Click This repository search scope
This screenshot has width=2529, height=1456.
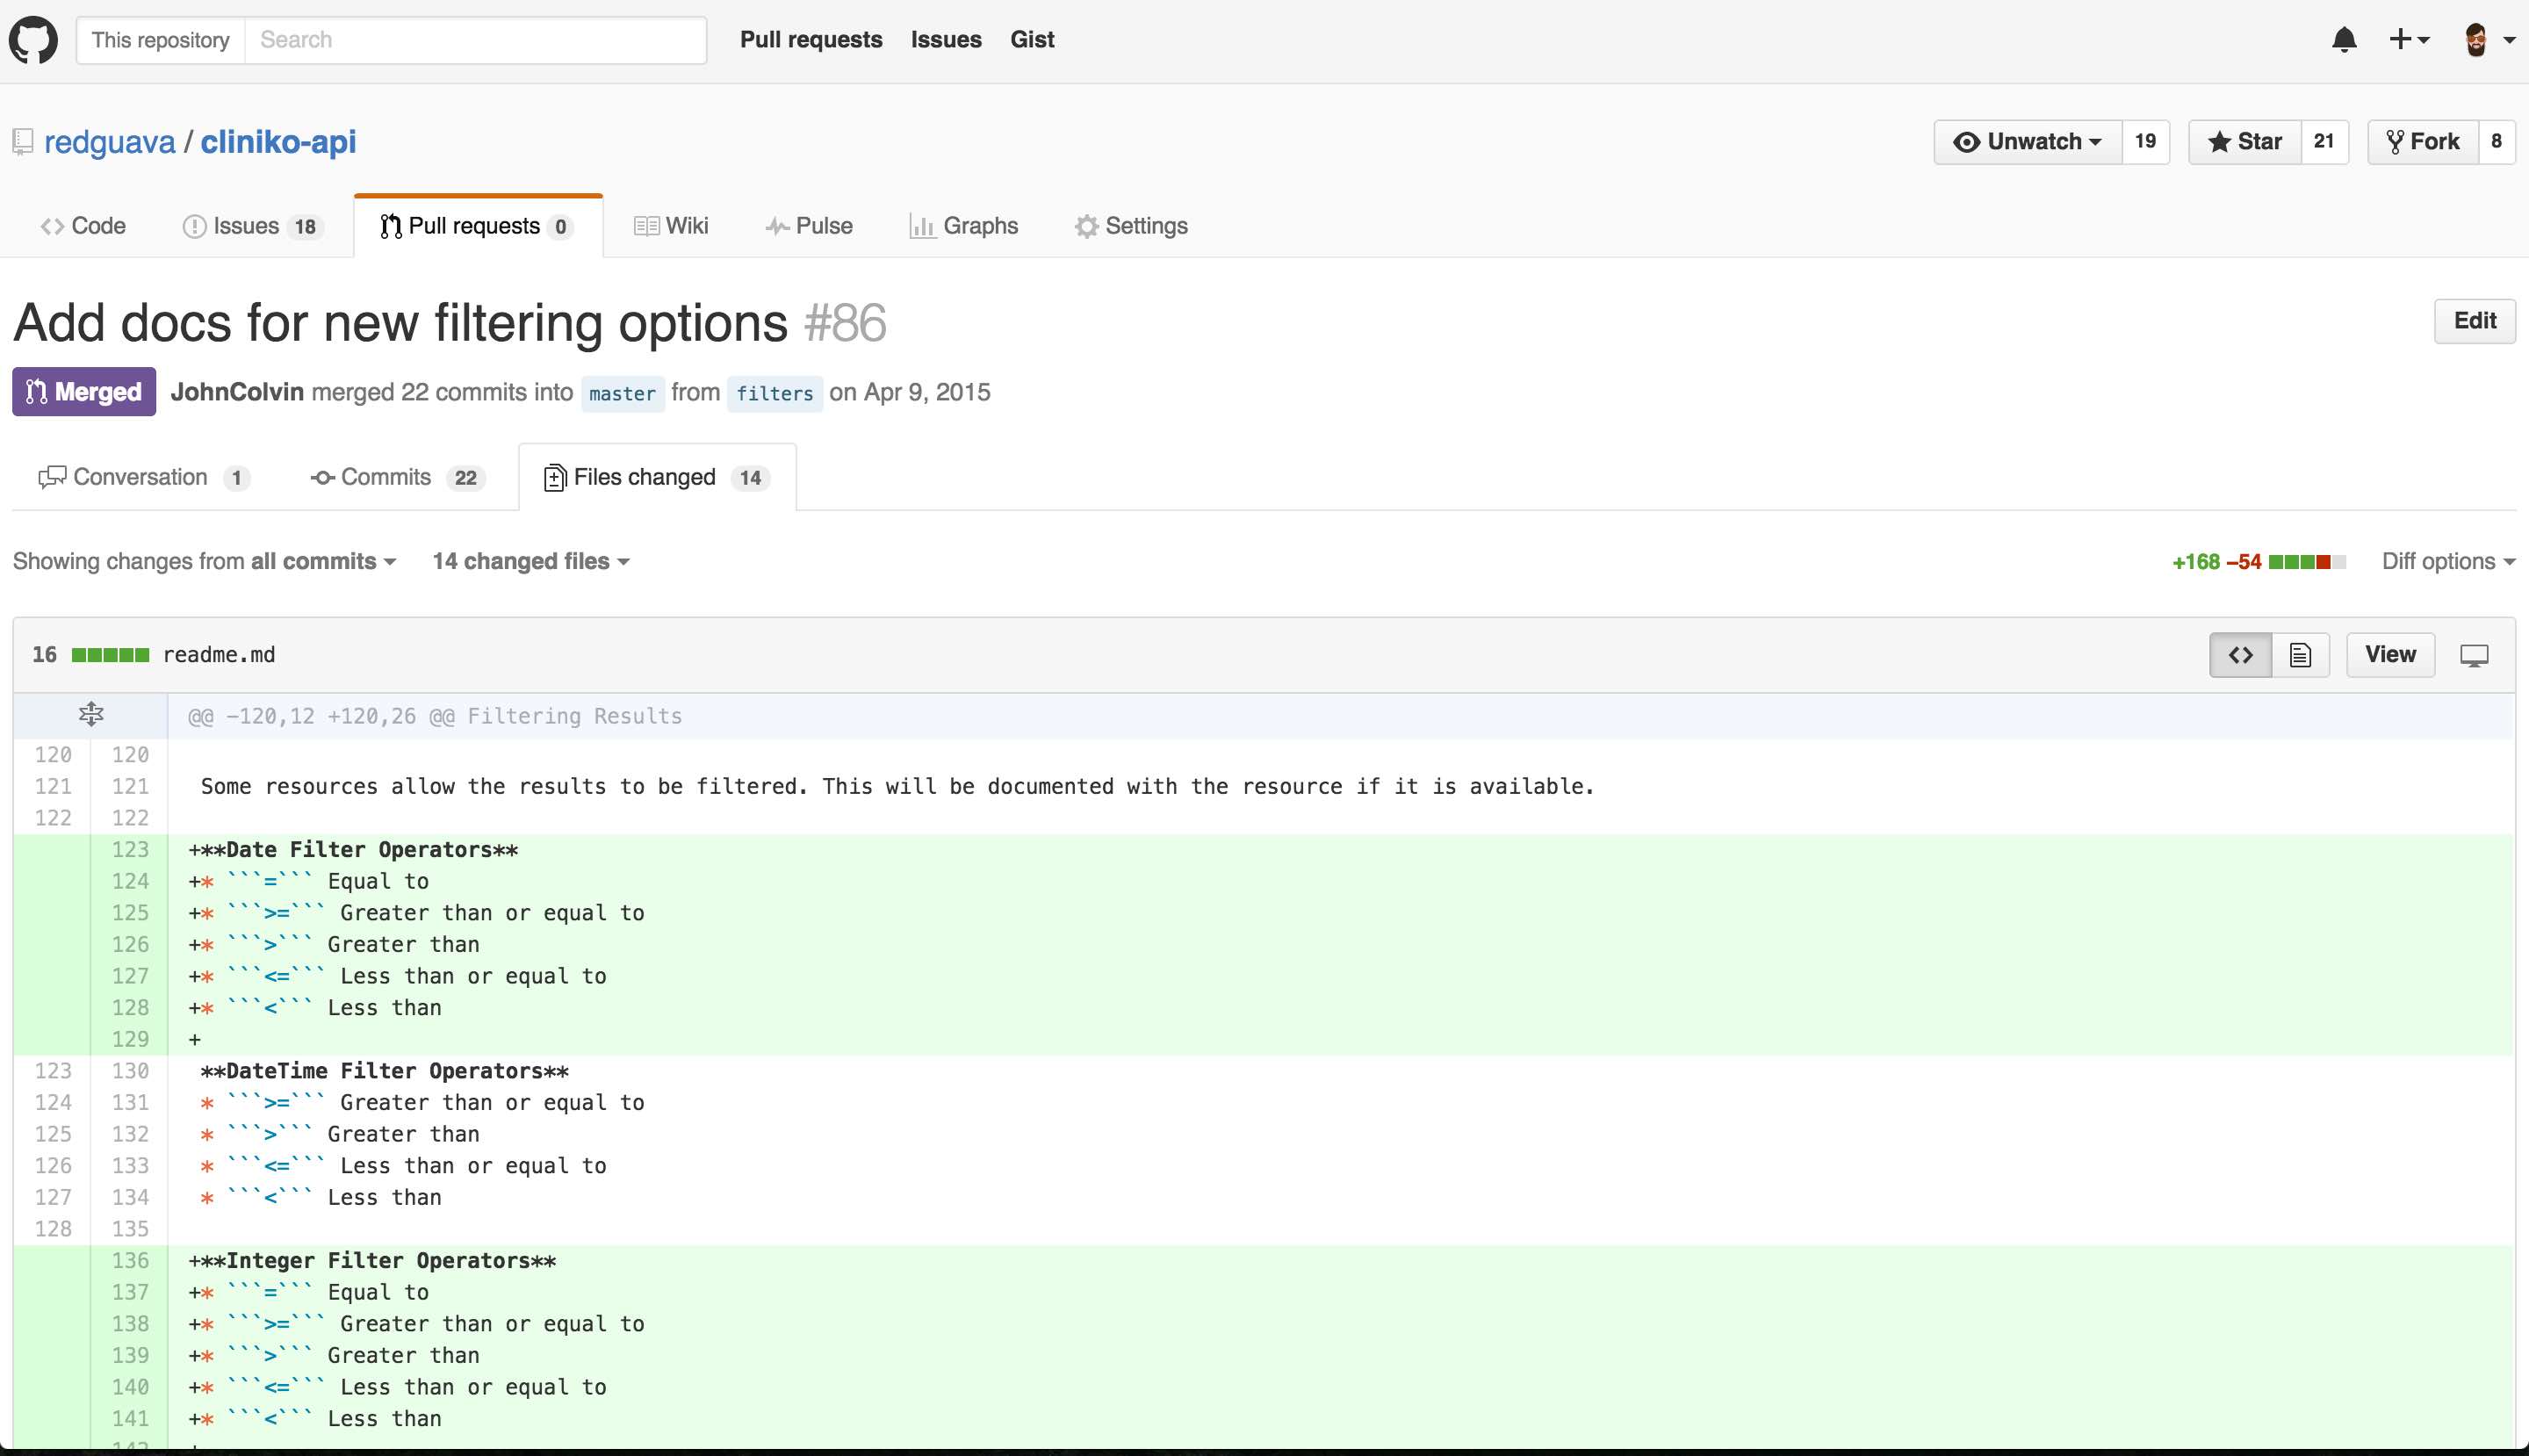[x=161, y=40]
